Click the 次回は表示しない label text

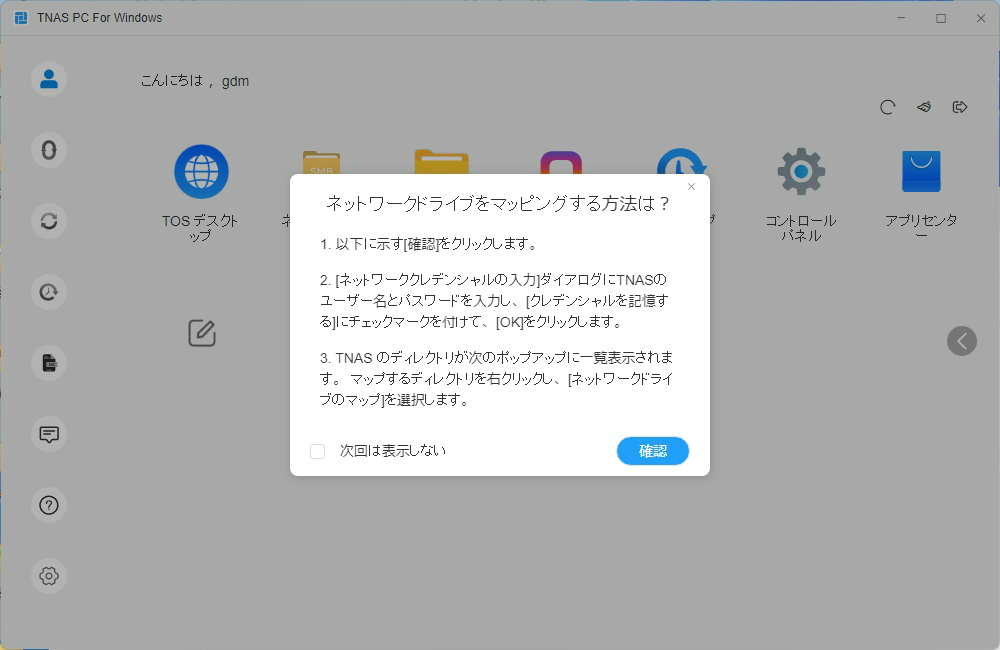tap(393, 451)
